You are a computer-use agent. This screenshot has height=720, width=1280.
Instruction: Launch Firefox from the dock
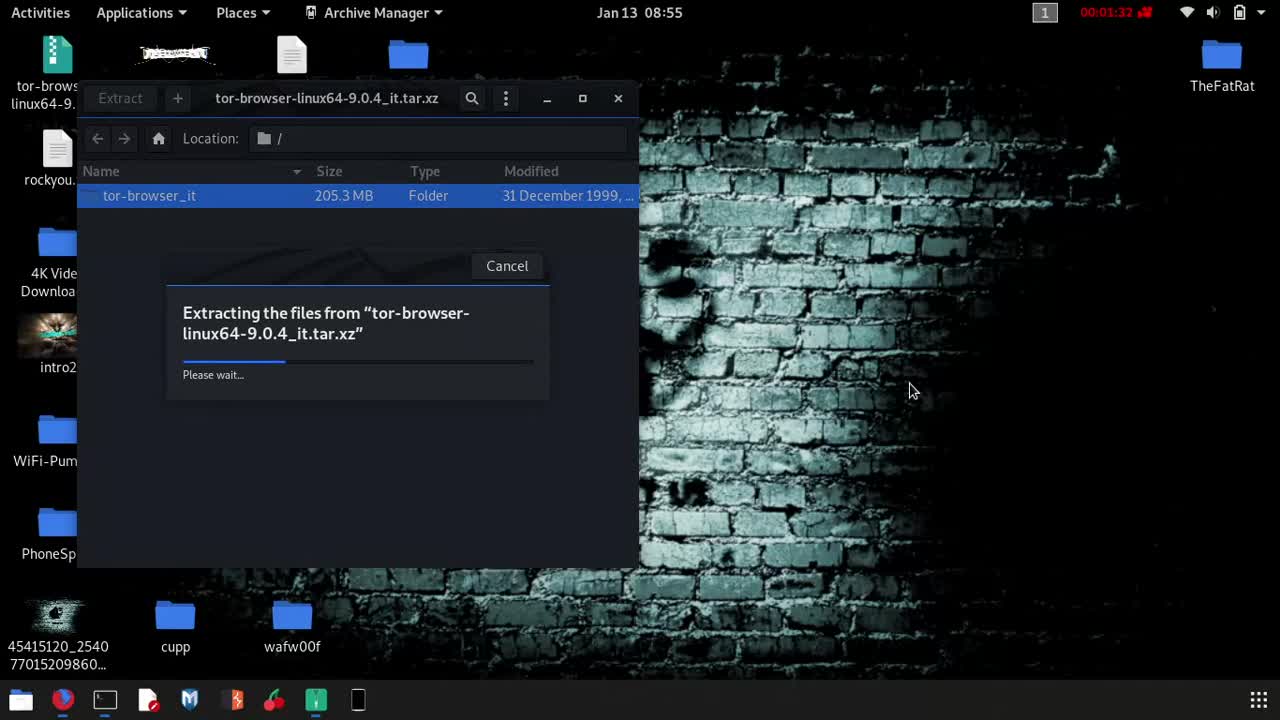pos(63,700)
